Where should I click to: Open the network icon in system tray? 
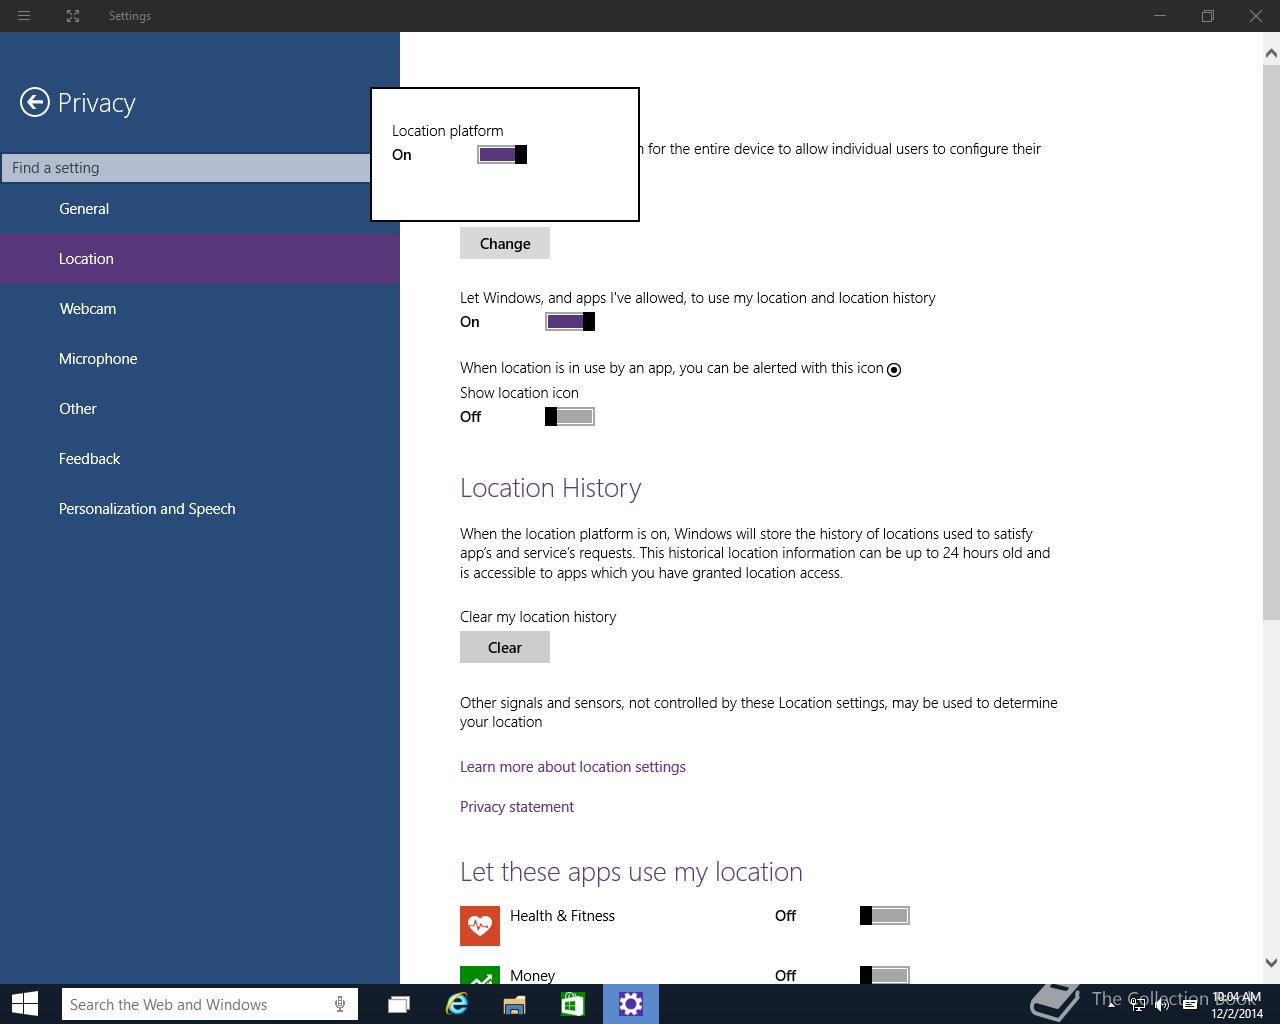1138,1005
